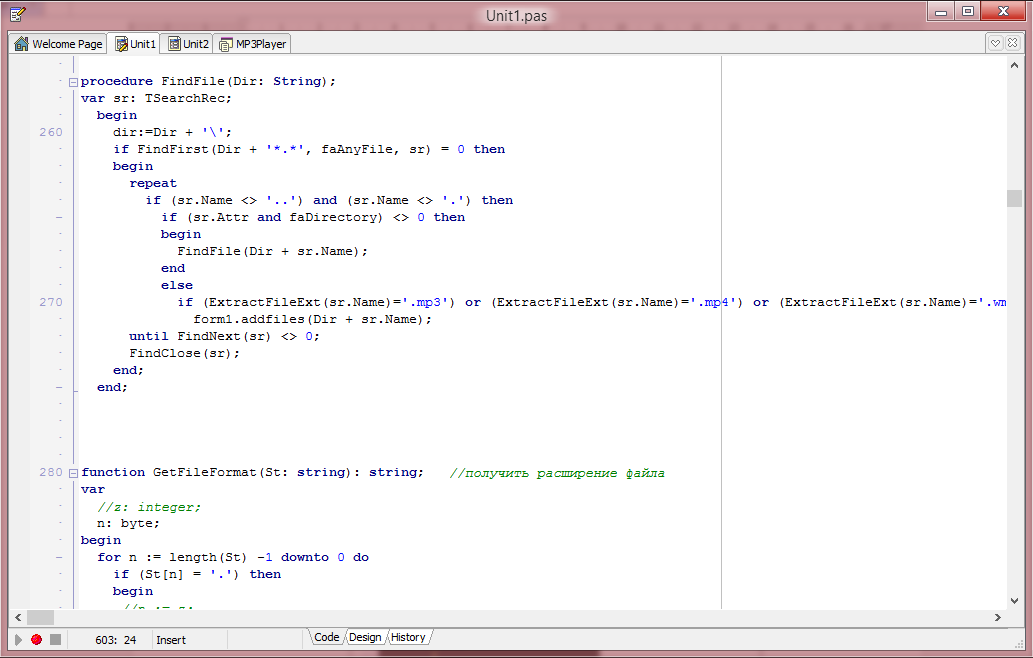Click the MP3Player project tab icon

pyautogui.click(x=226, y=44)
